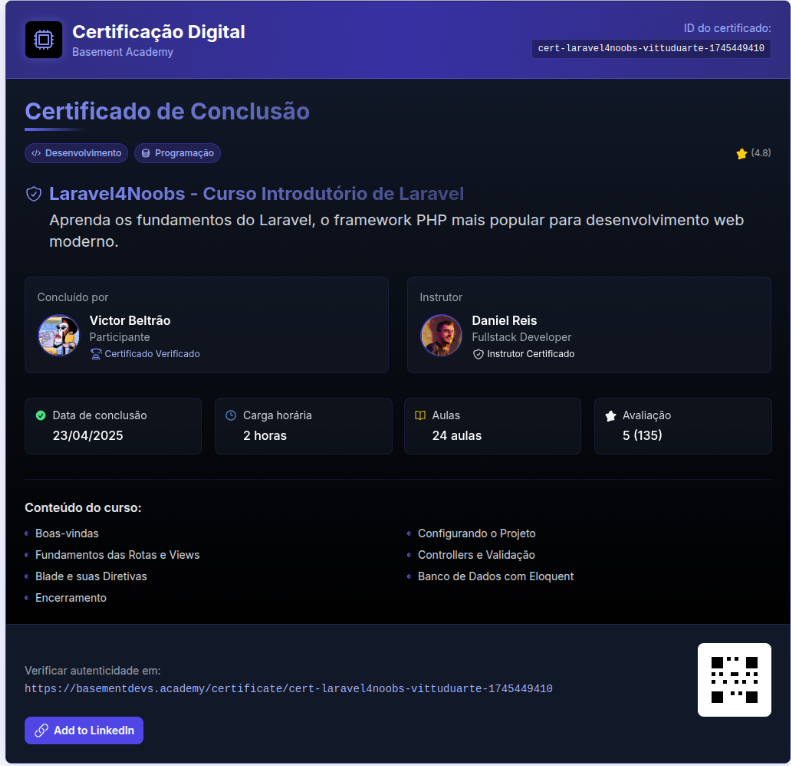This screenshot has height=766, width=791.
Task: Click the Conteúdo do curso heading
Action: click(x=83, y=508)
